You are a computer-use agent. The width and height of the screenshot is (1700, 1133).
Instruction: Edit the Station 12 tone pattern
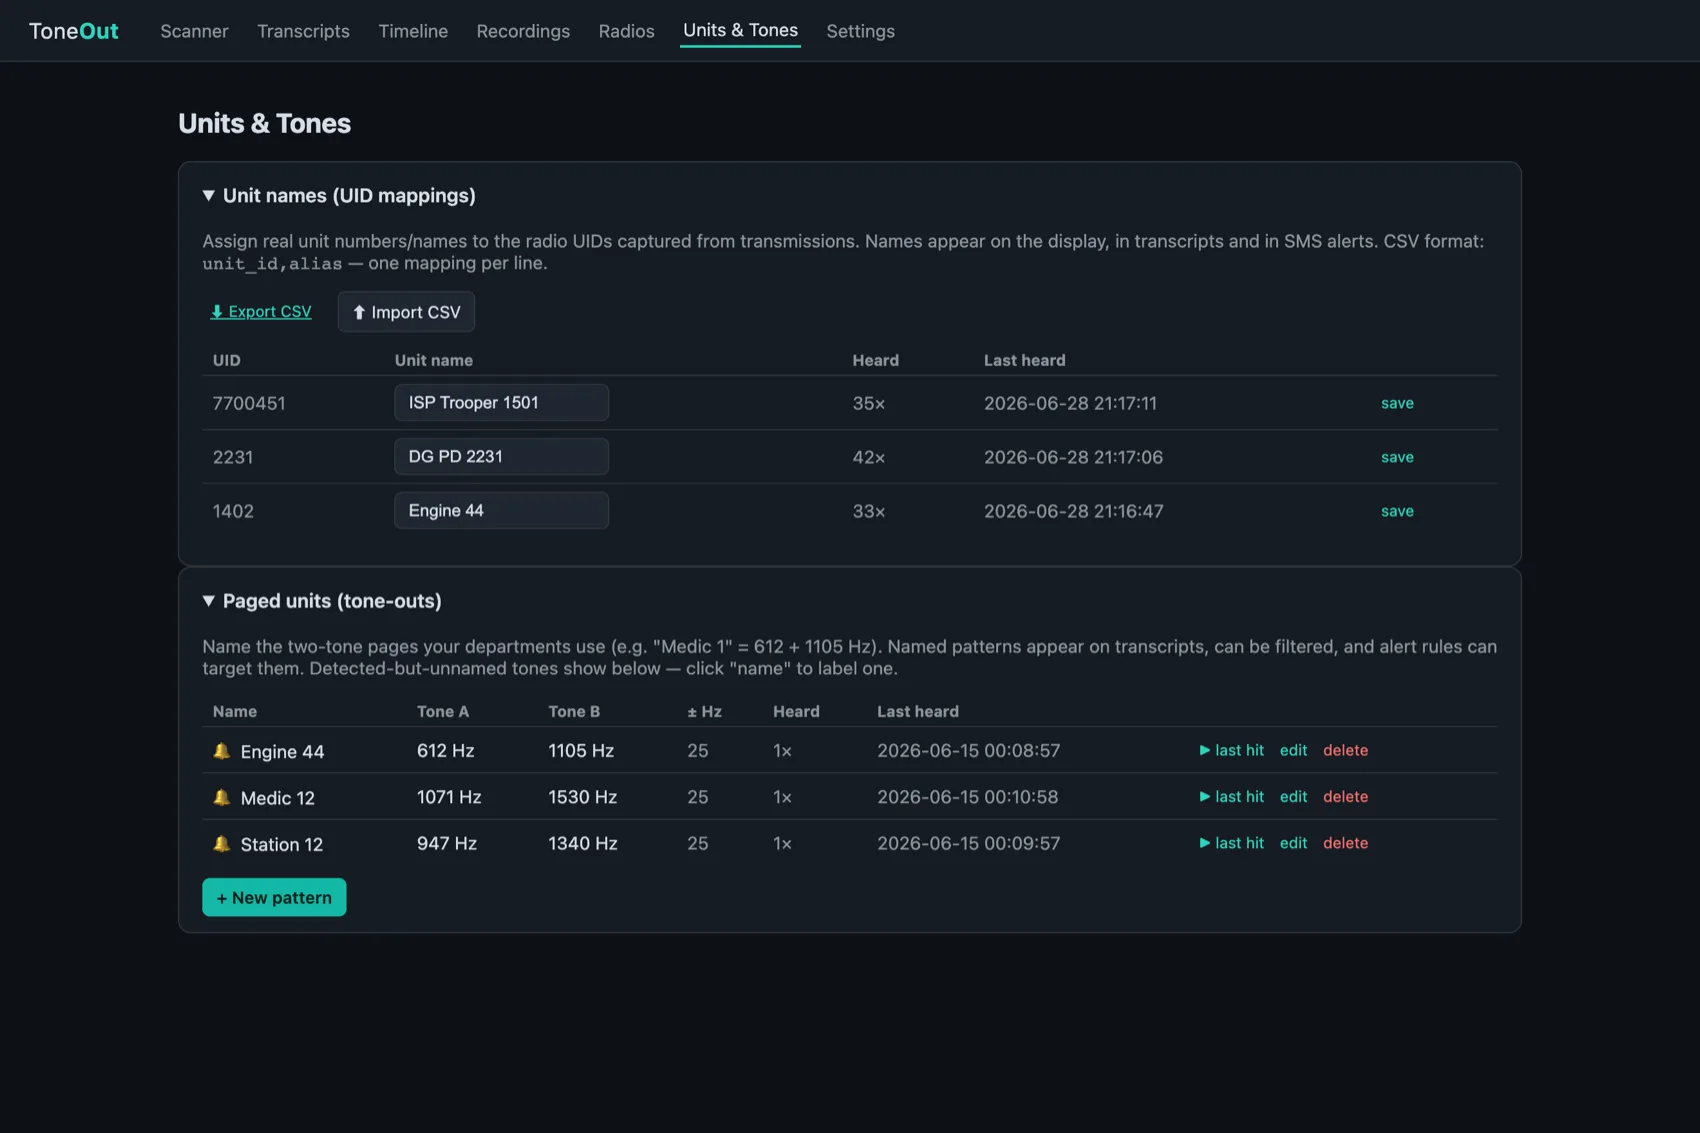click(x=1293, y=843)
